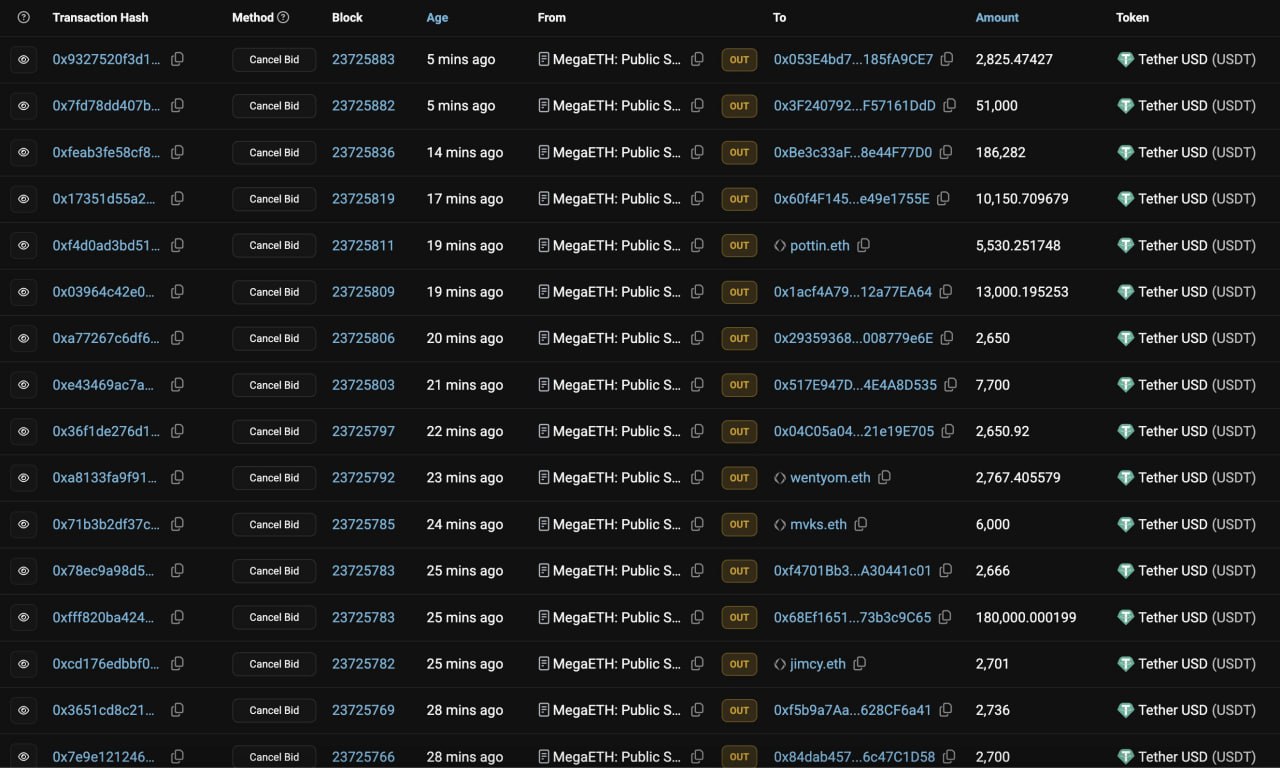1280x768 pixels.
Task: Copy transaction hash 0xcd176edbbf0
Action: pos(177,664)
